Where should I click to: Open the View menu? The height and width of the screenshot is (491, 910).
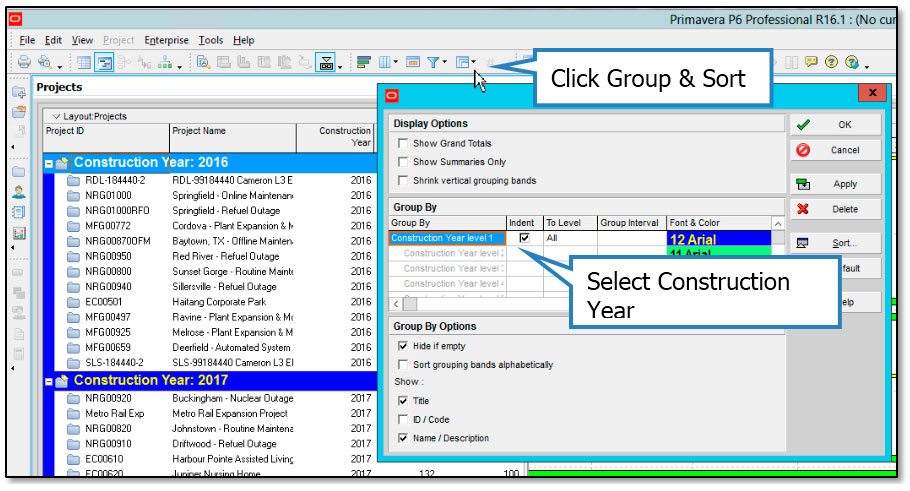(82, 40)
